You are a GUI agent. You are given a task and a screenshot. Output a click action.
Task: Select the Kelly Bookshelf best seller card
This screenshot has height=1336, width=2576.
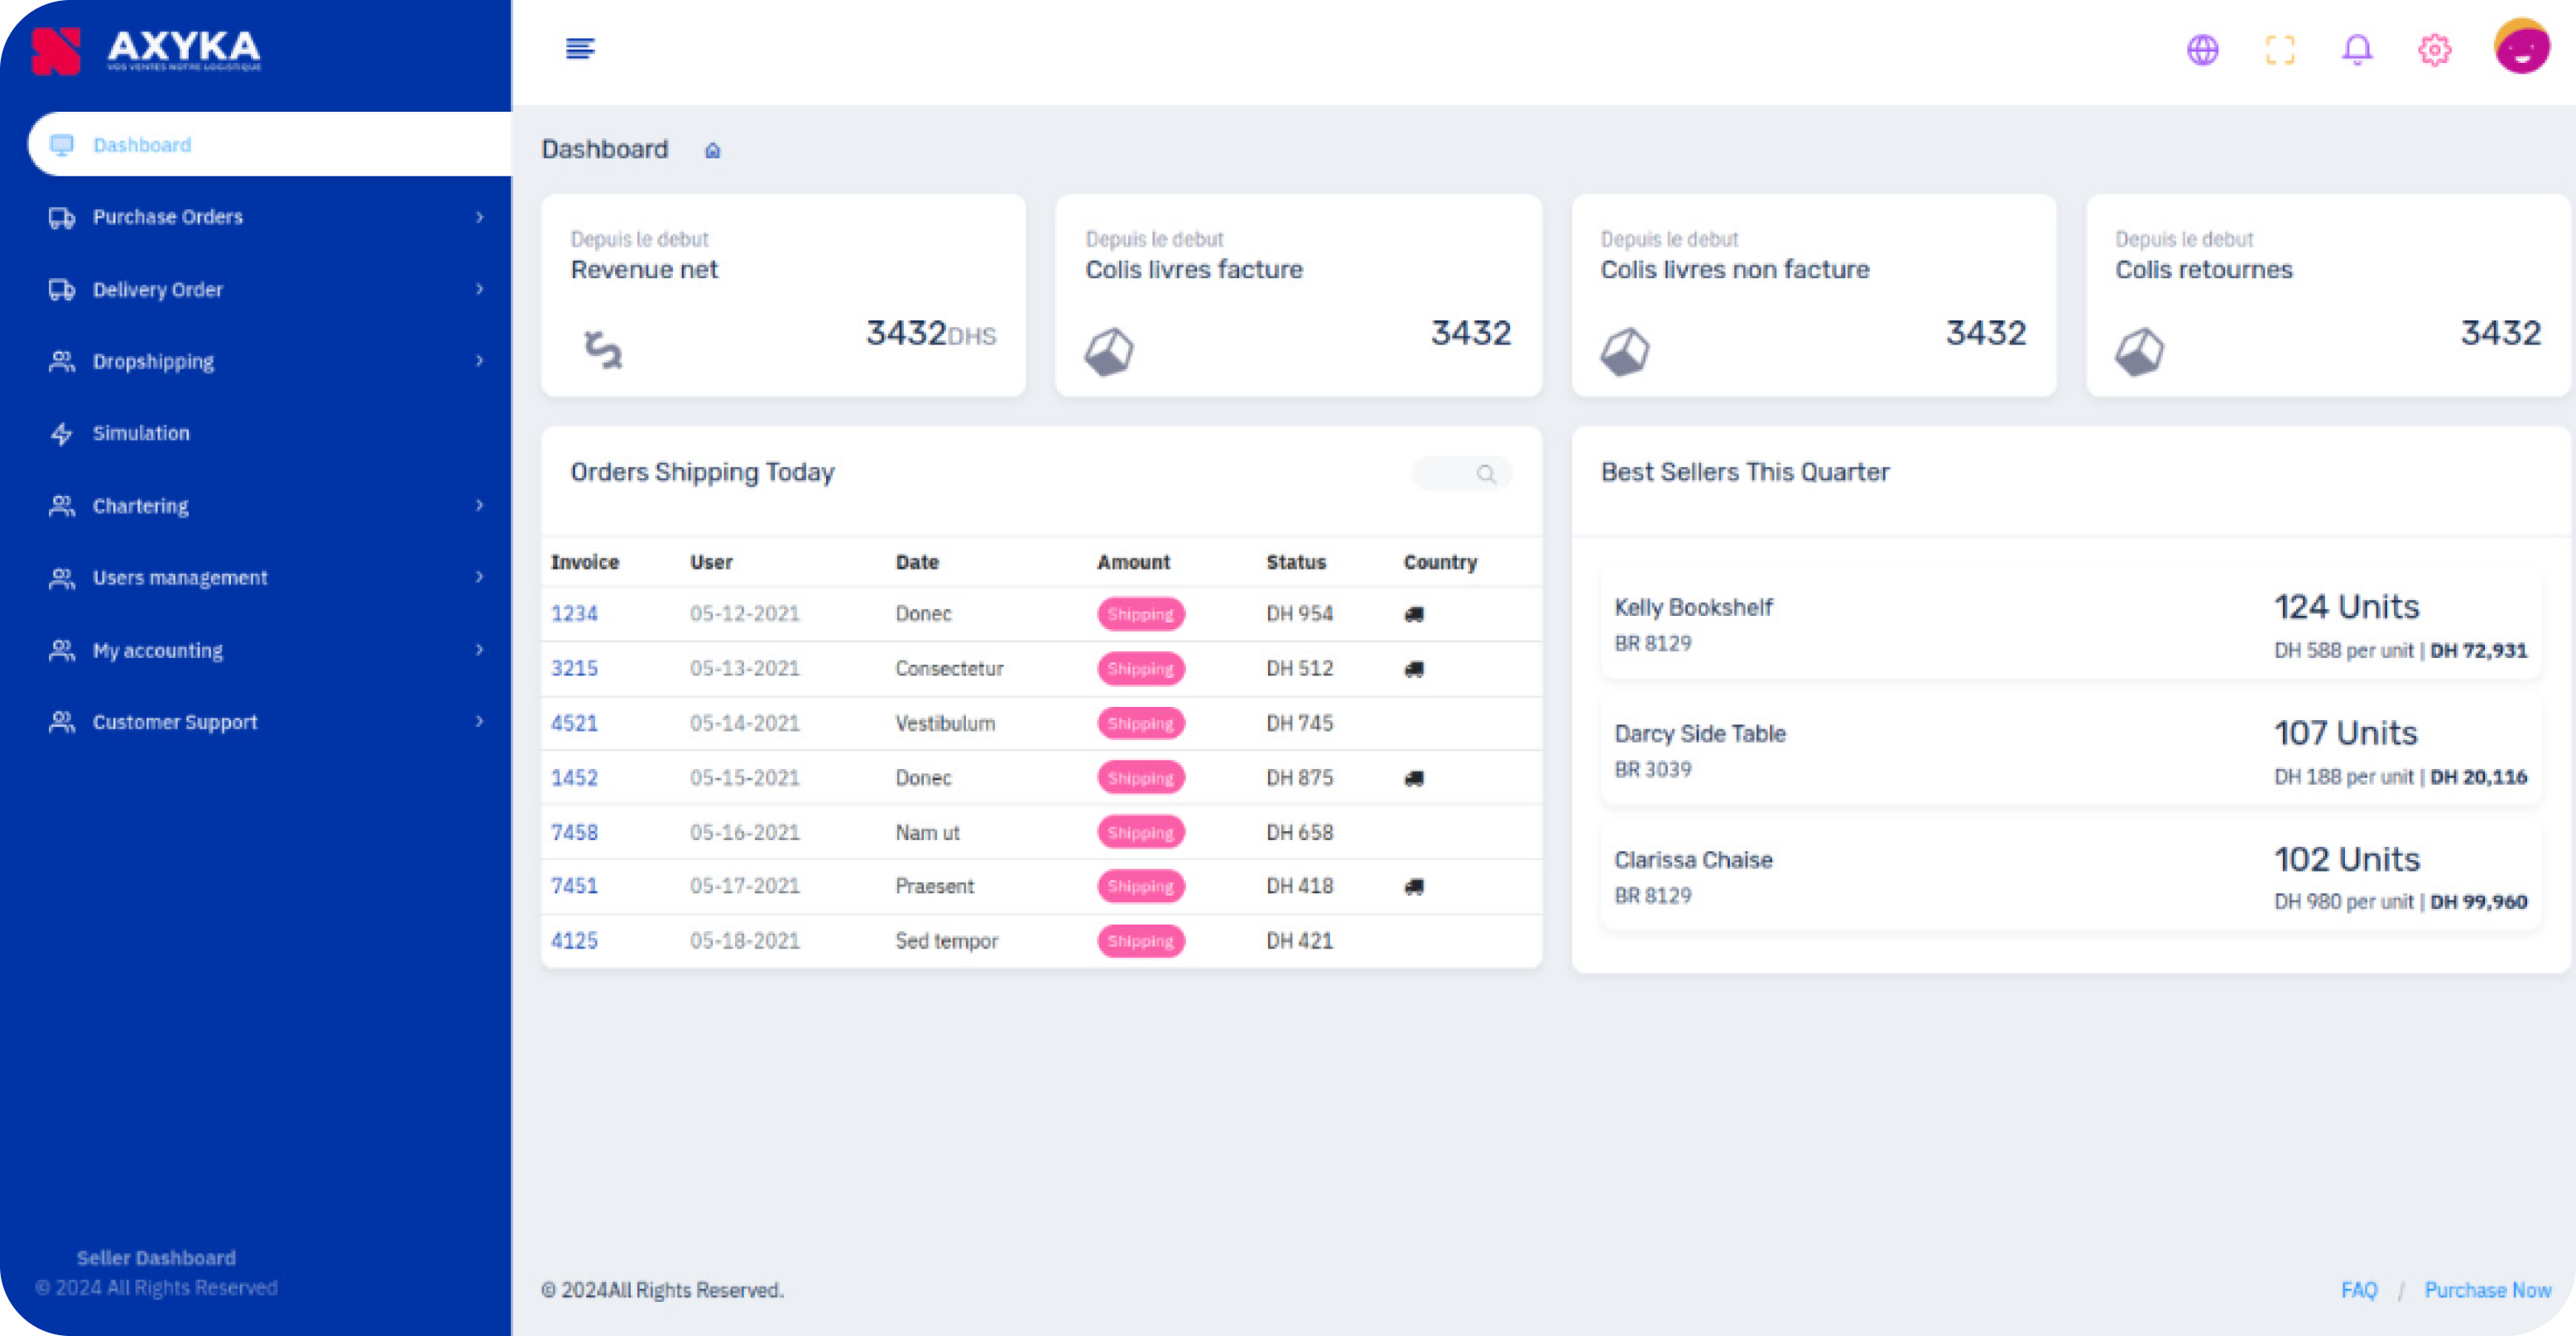2070,625
